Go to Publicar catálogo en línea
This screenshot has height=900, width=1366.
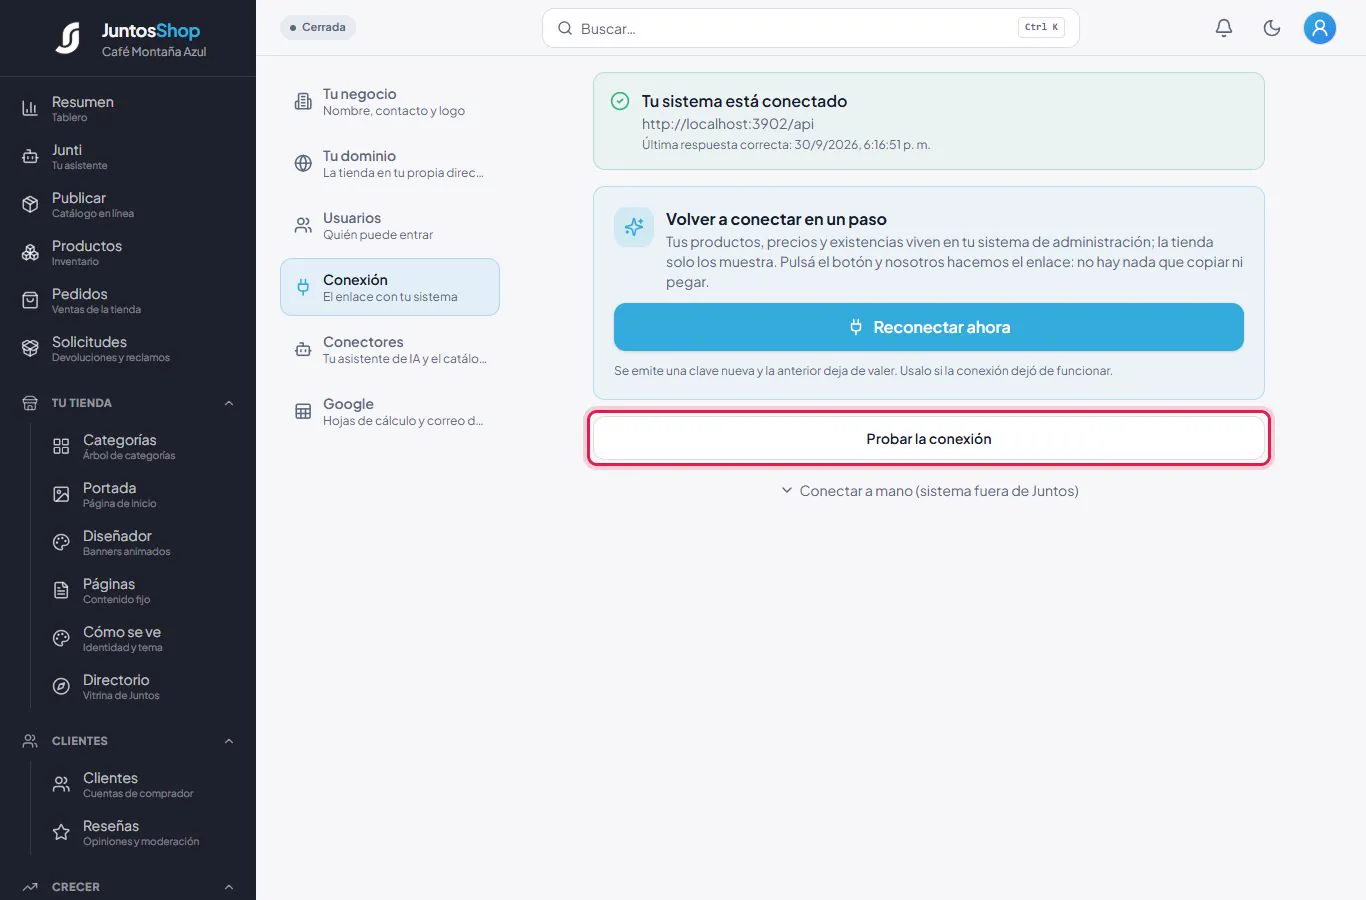[x=128, y=204]
